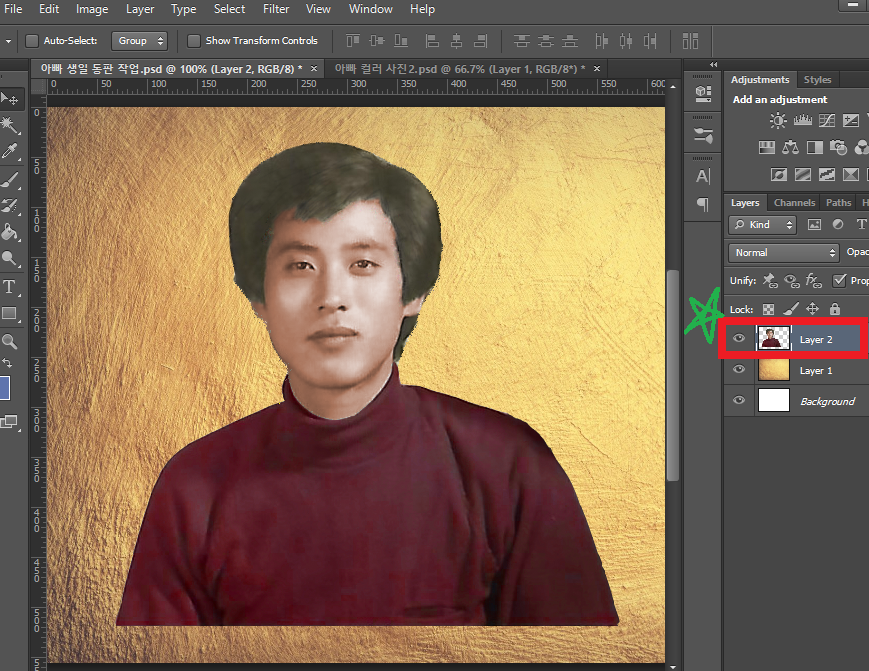Add a Hue/Saturation adjustment
869x671 pixels.
pyautogui.click(x=766, y=147)
